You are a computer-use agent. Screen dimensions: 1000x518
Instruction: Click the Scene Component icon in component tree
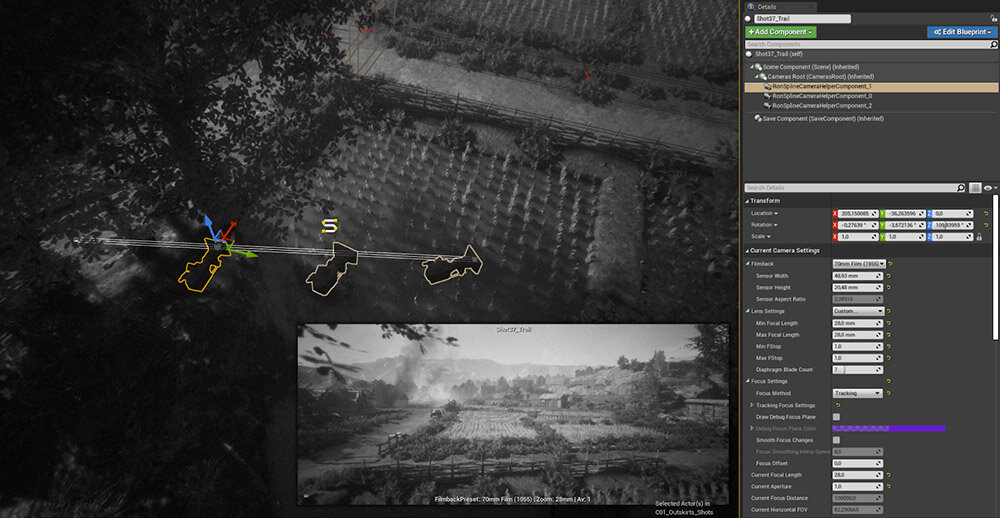[x=759, y=67]
